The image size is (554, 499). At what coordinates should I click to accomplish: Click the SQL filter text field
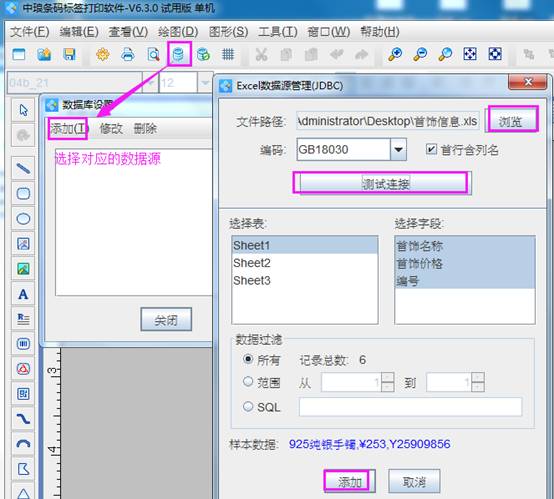[x=410, y=407]
